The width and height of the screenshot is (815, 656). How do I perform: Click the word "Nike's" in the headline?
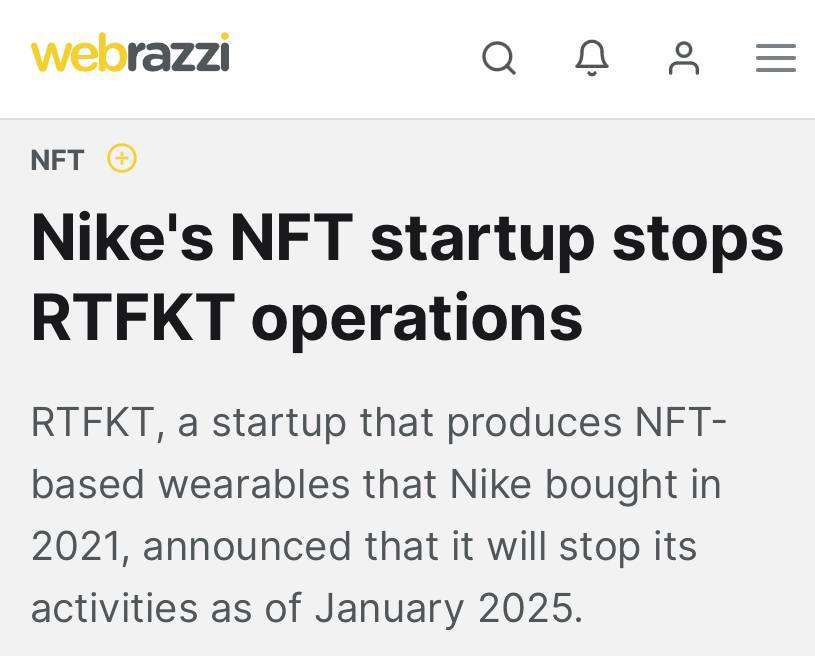[x=122, y=238]
